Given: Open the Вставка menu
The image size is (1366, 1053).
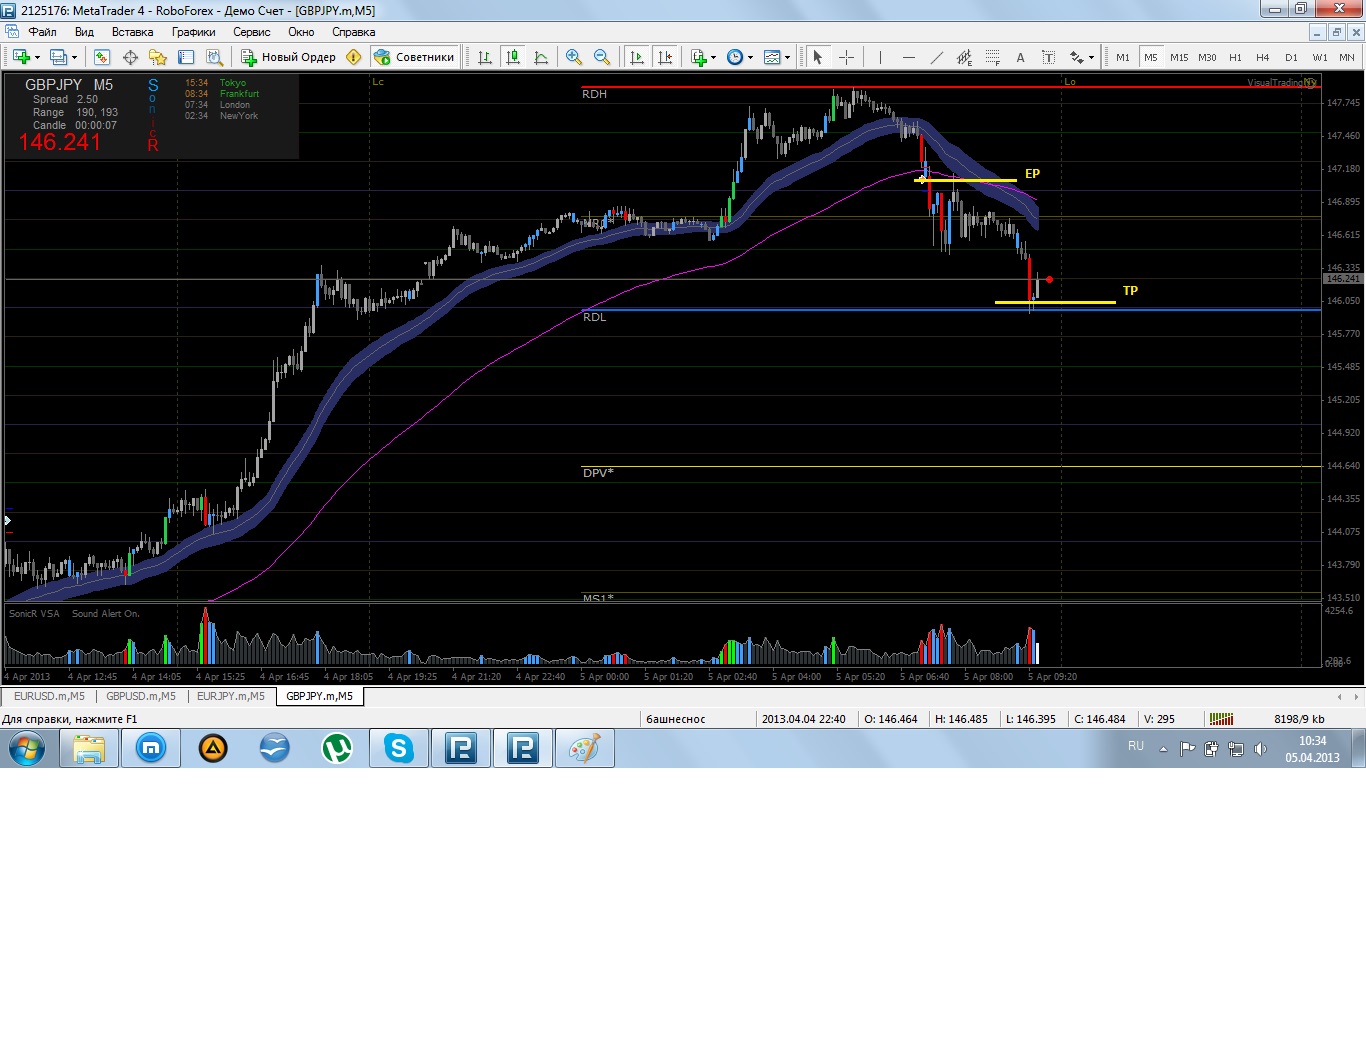Looking at the screenshot, I should coord(132,32).
